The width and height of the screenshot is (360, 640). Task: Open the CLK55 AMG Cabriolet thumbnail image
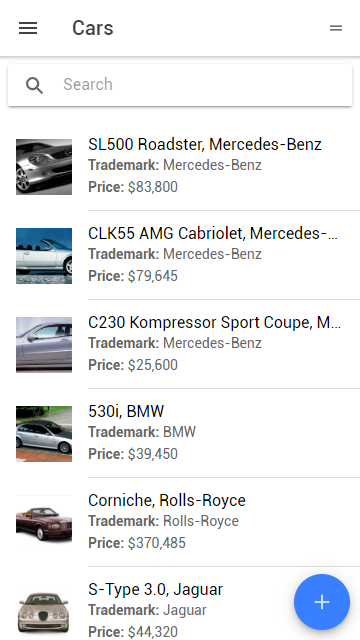point(44,256)
